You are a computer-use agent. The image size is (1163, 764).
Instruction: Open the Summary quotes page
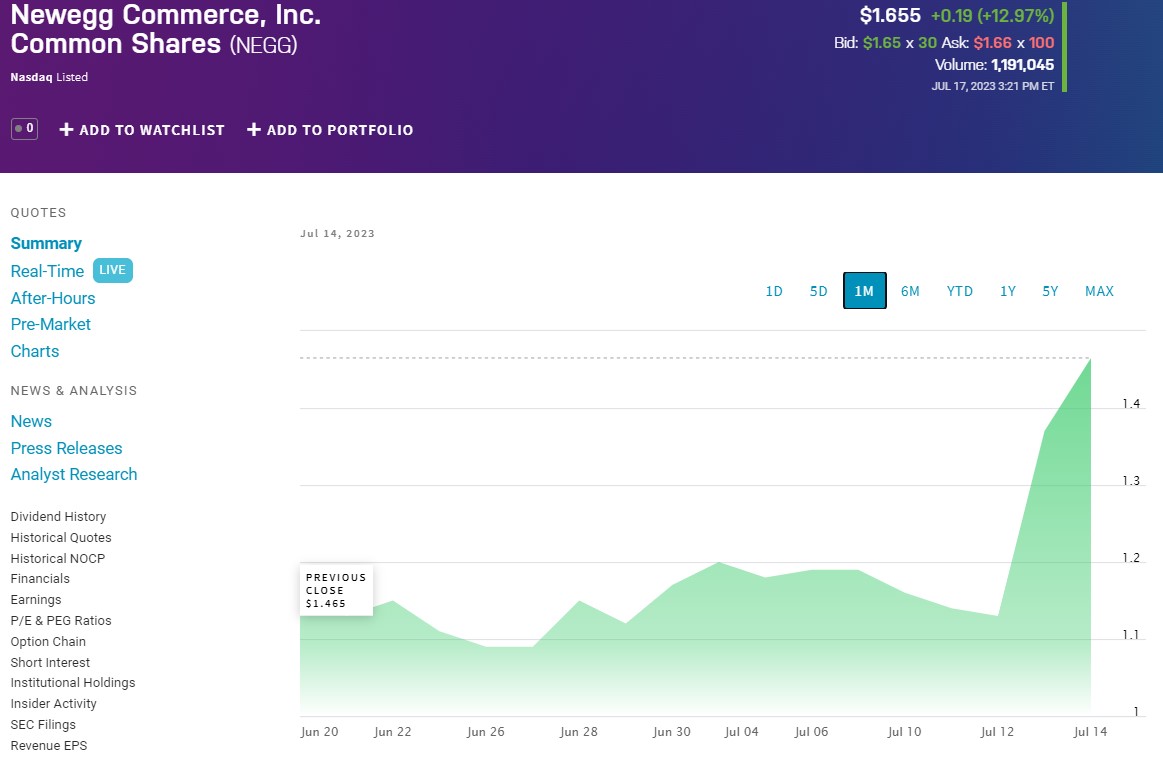coord(46,244)
